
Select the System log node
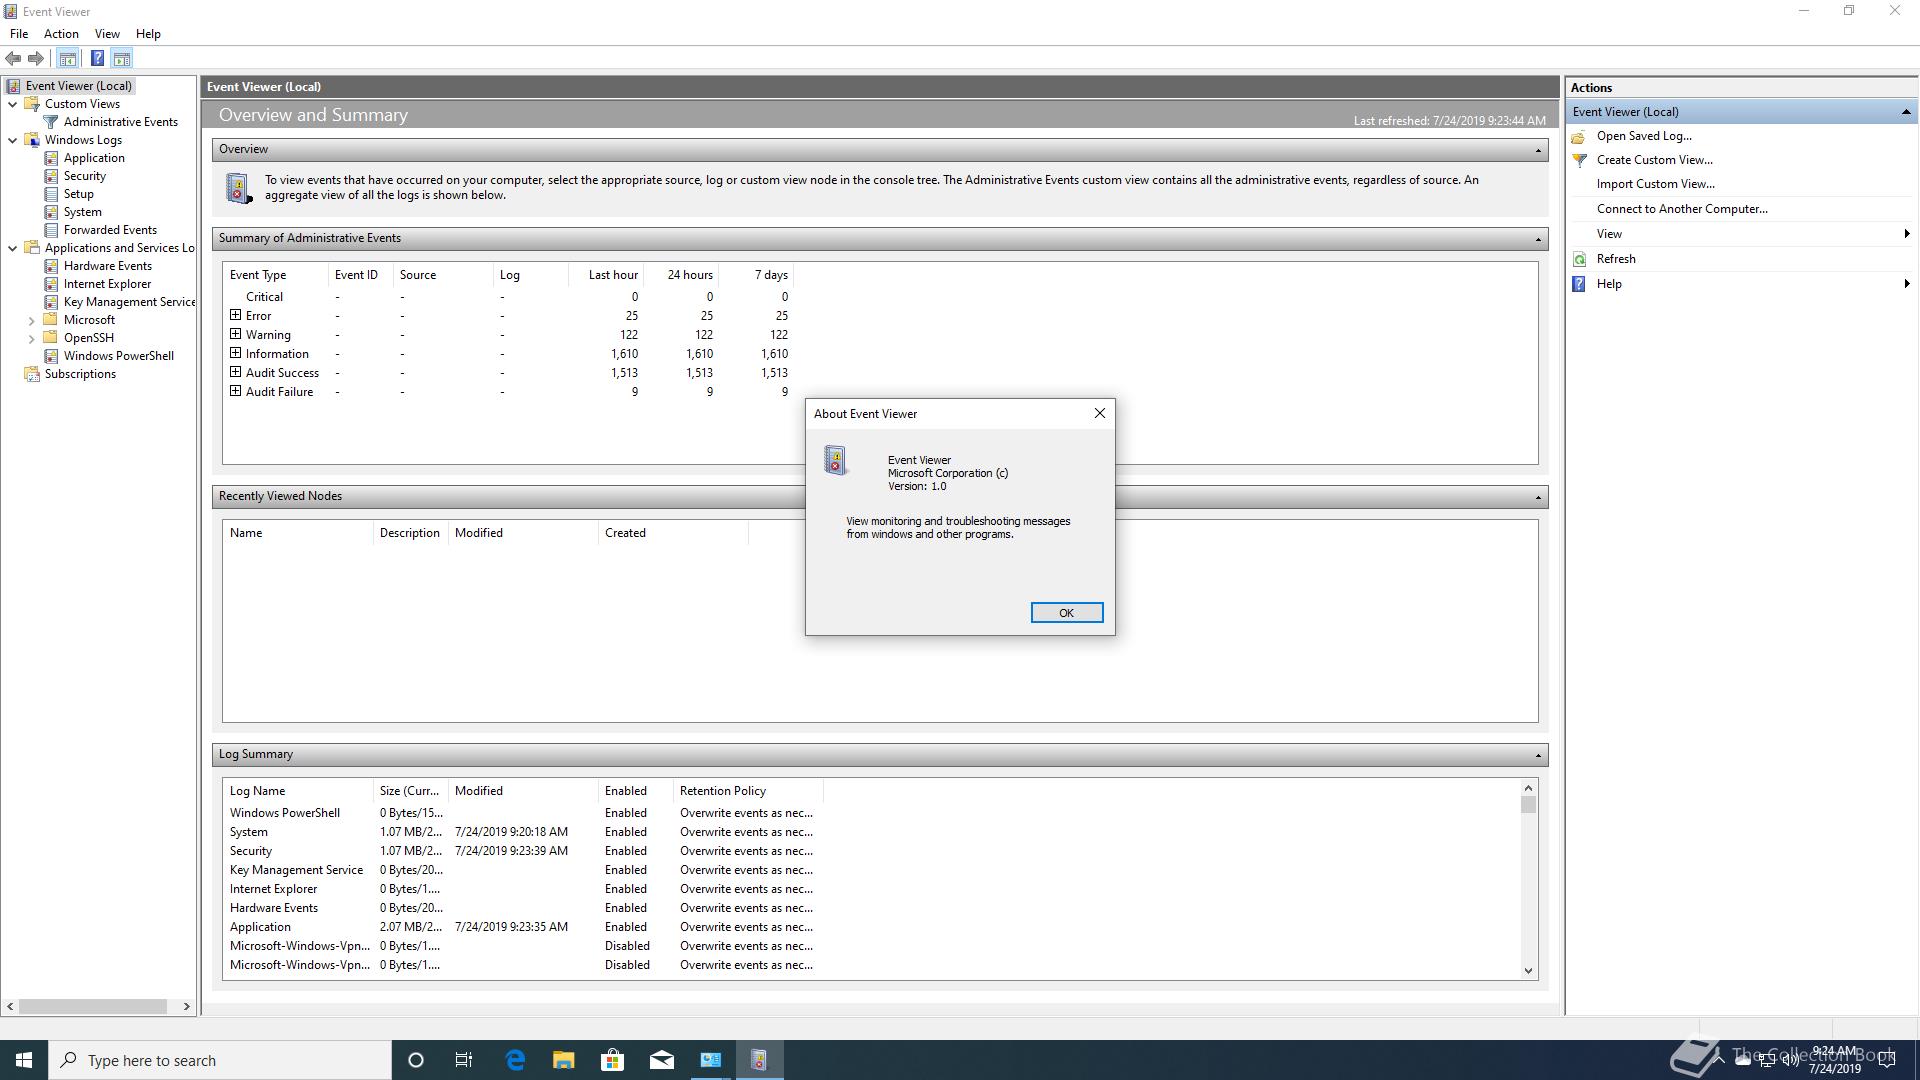(83, 212)
